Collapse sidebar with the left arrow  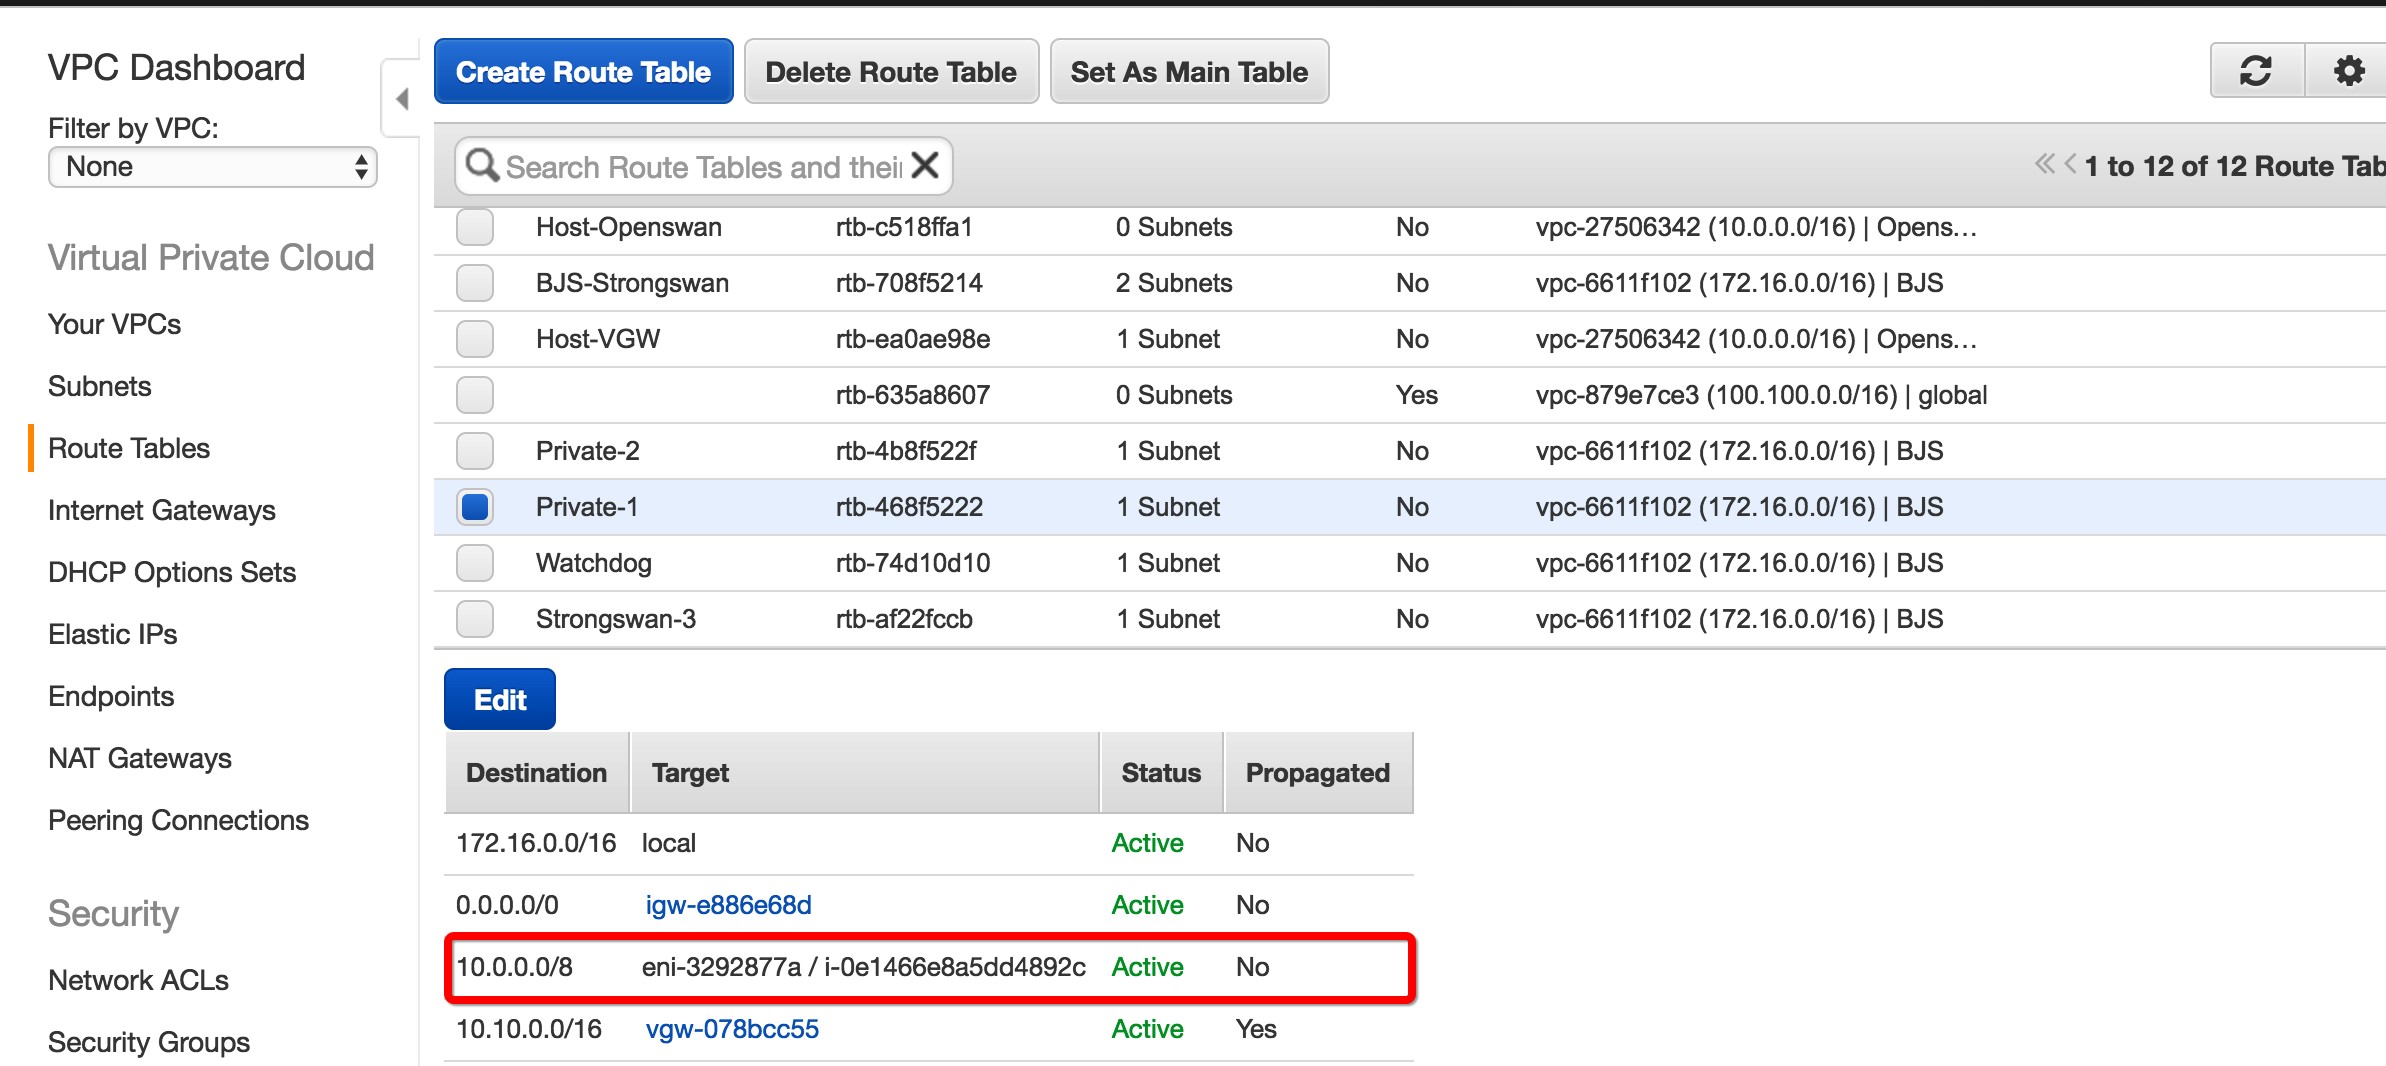pyautogui.click(x=402, y=99)
